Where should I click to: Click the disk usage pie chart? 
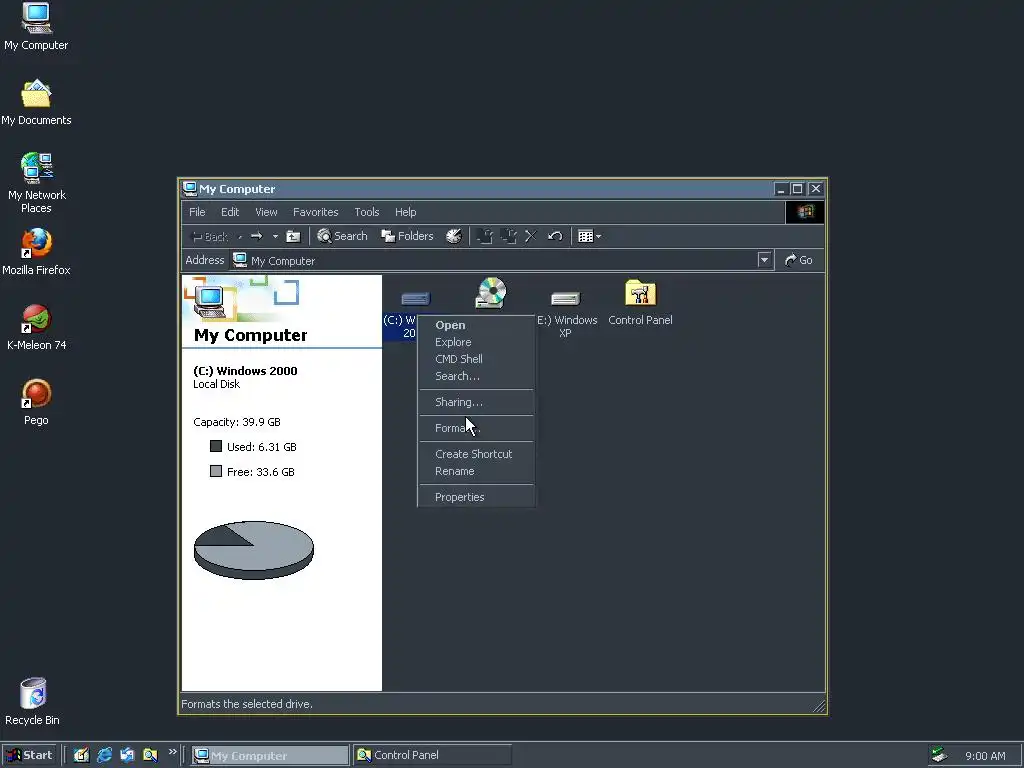pyautogui.click(x=253, y=550)
